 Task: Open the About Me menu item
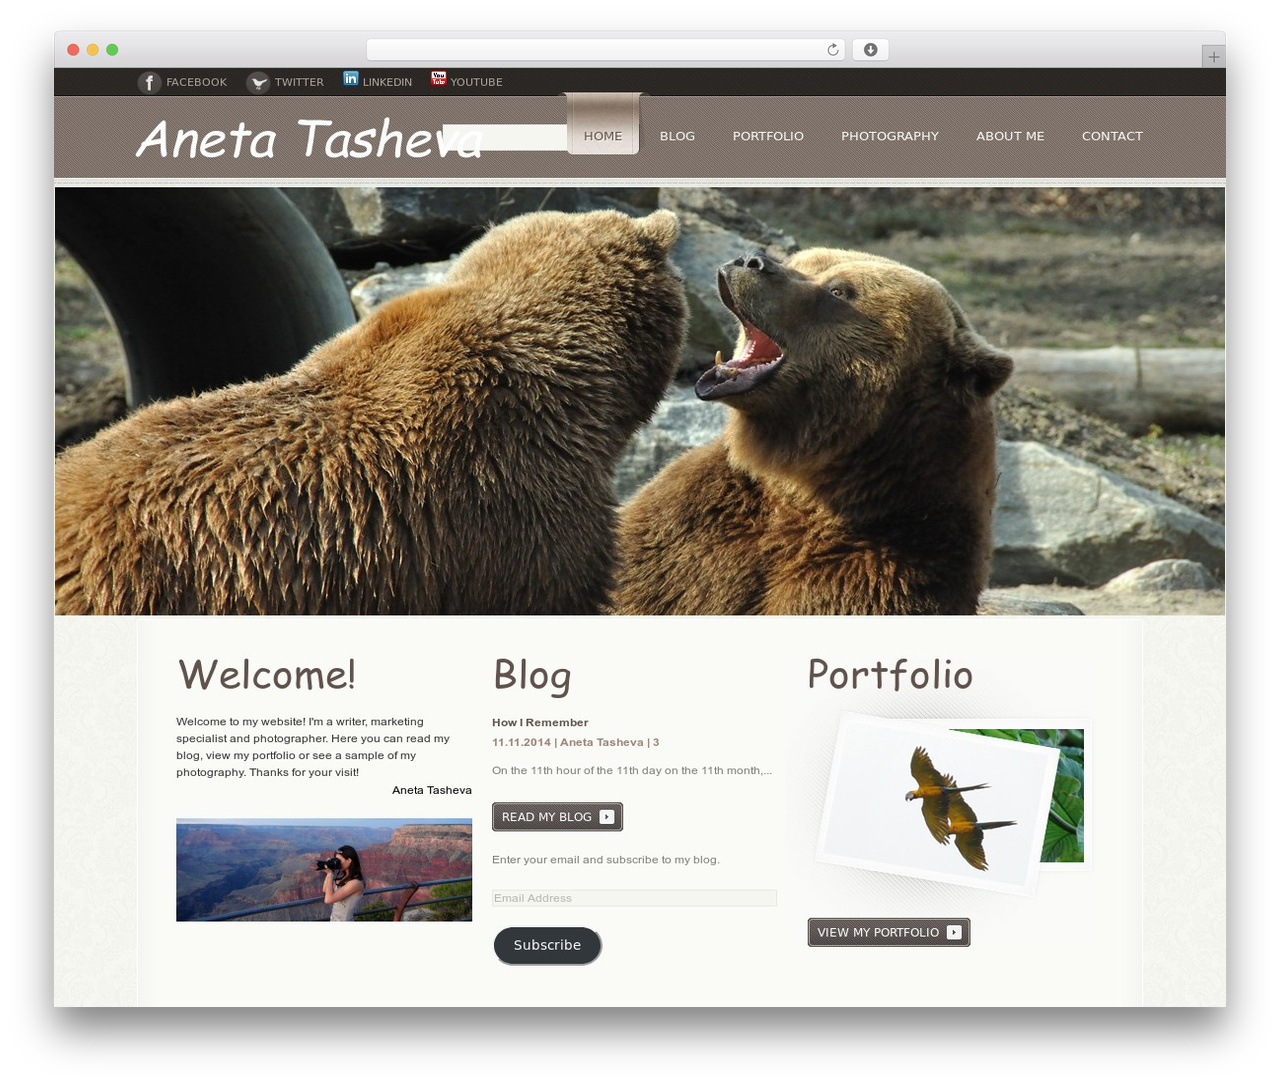[1010, 136]
